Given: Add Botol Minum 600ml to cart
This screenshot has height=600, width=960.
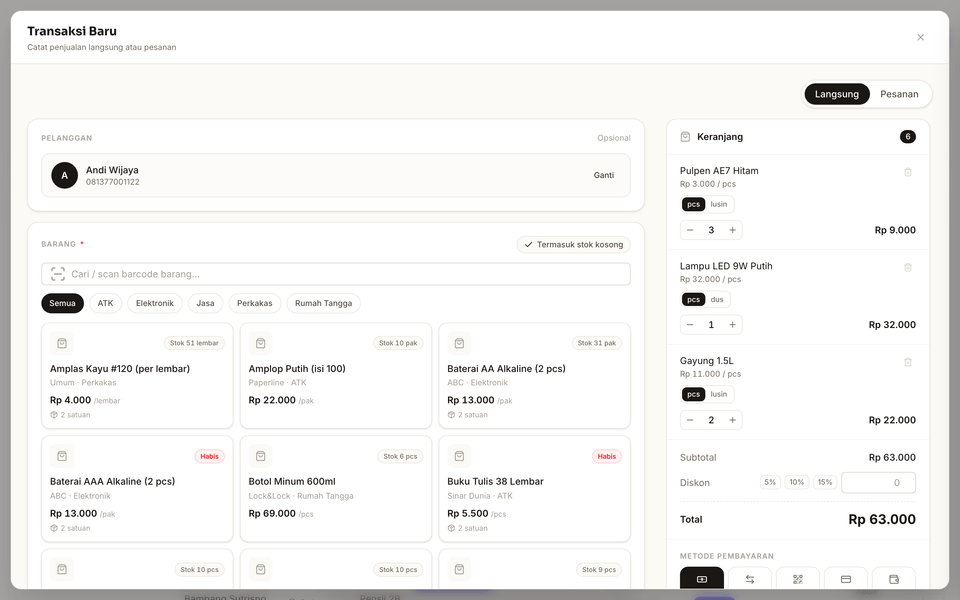Looking at the screenshot, I should (x=336, y=489).
